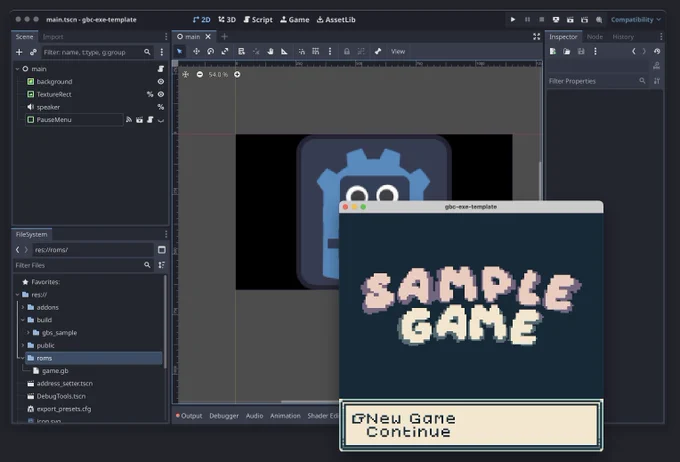Toggle TextureRect node visibility eye

tap(160, 94)
